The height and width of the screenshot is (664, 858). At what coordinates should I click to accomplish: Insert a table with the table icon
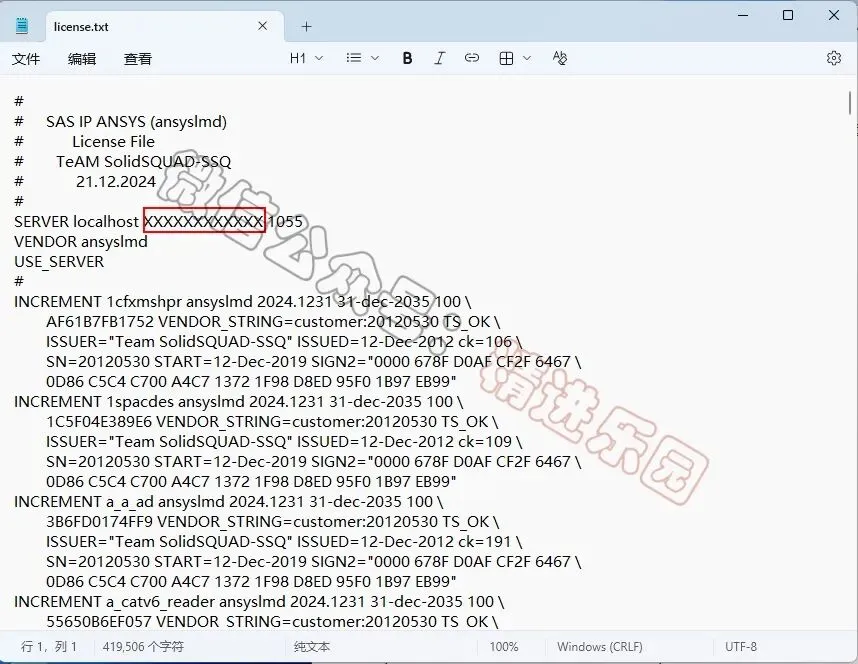click(506, 58)
